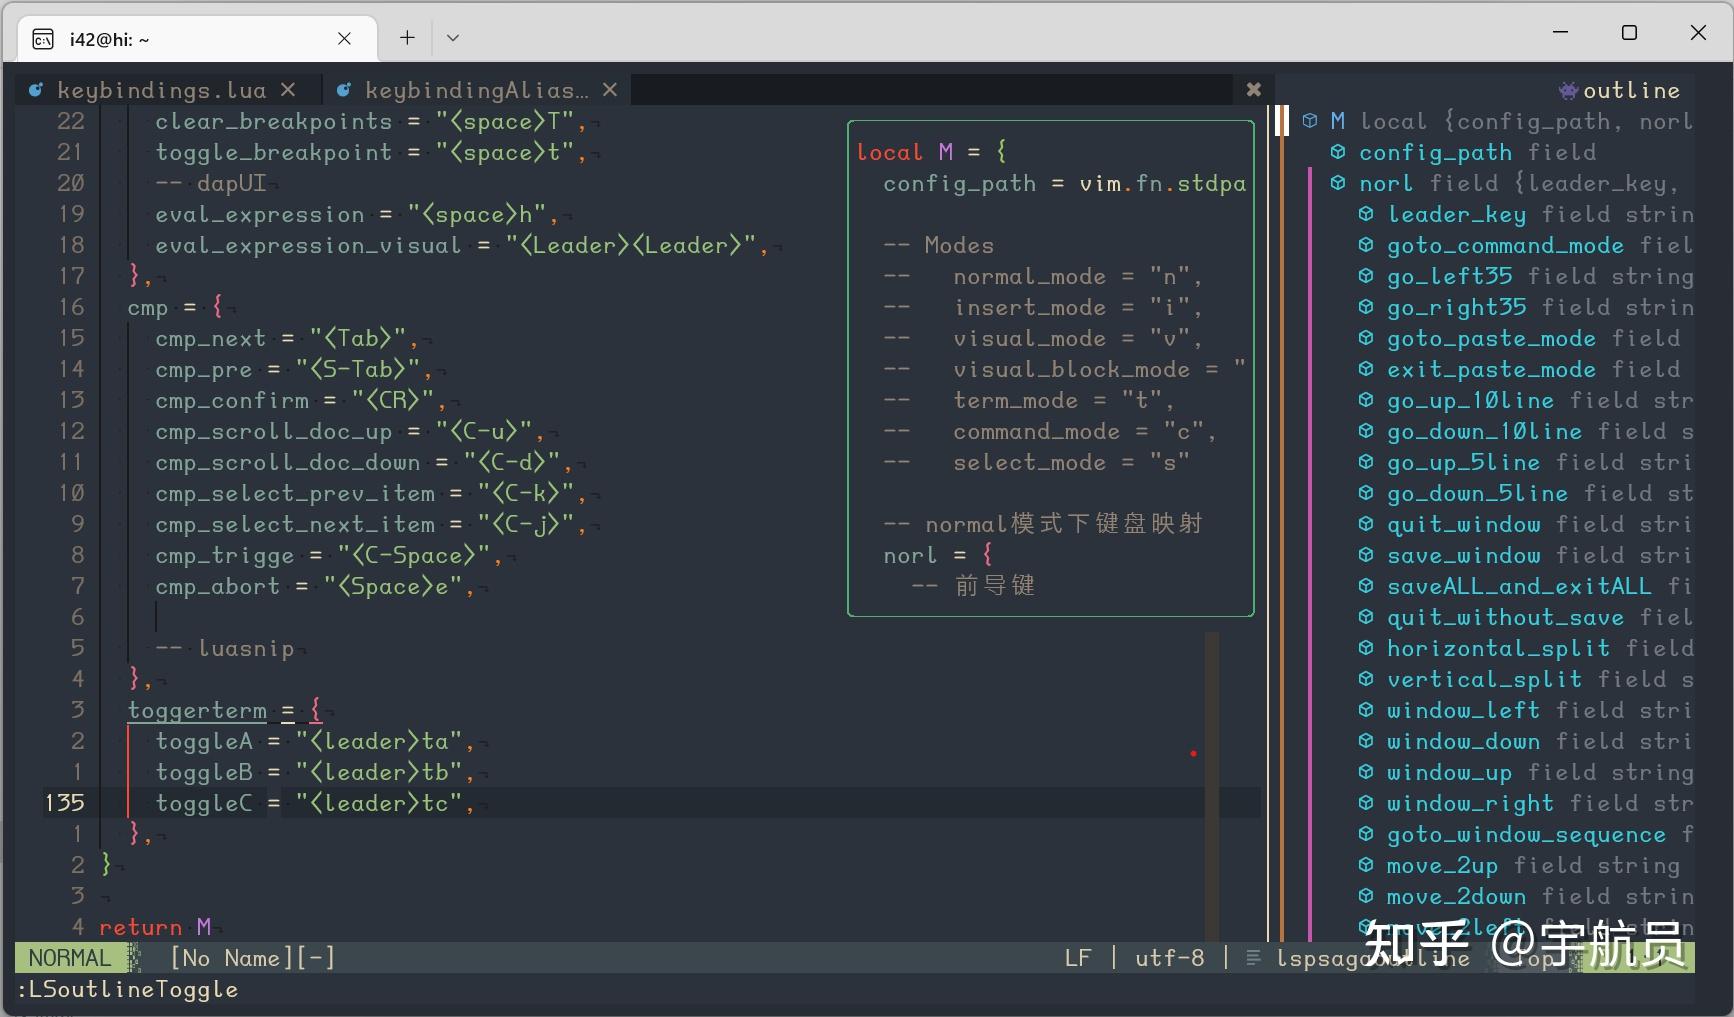
Task: Open a new terminal tab with plus
Action: click(x=407, y=38)
